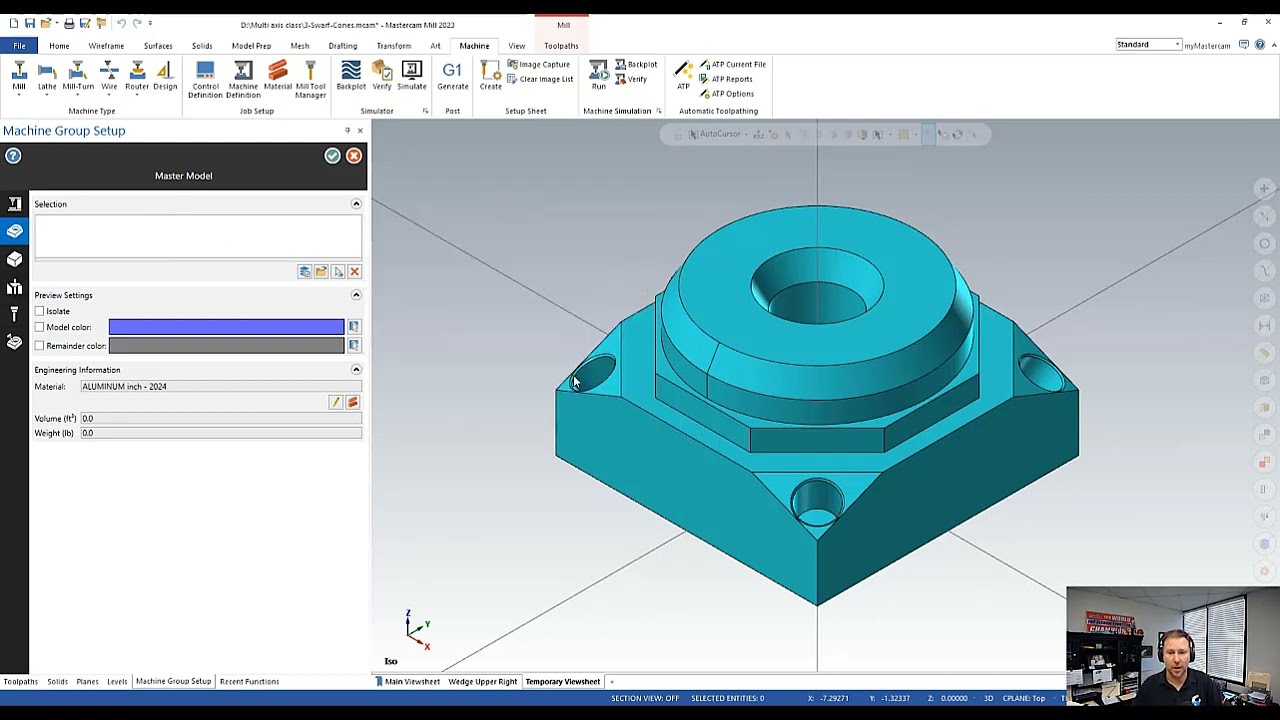The width and height of the screenshot is (1280, 720).
Task: Click Machine Simulation Backplot
Action: [x=636, y=64]
